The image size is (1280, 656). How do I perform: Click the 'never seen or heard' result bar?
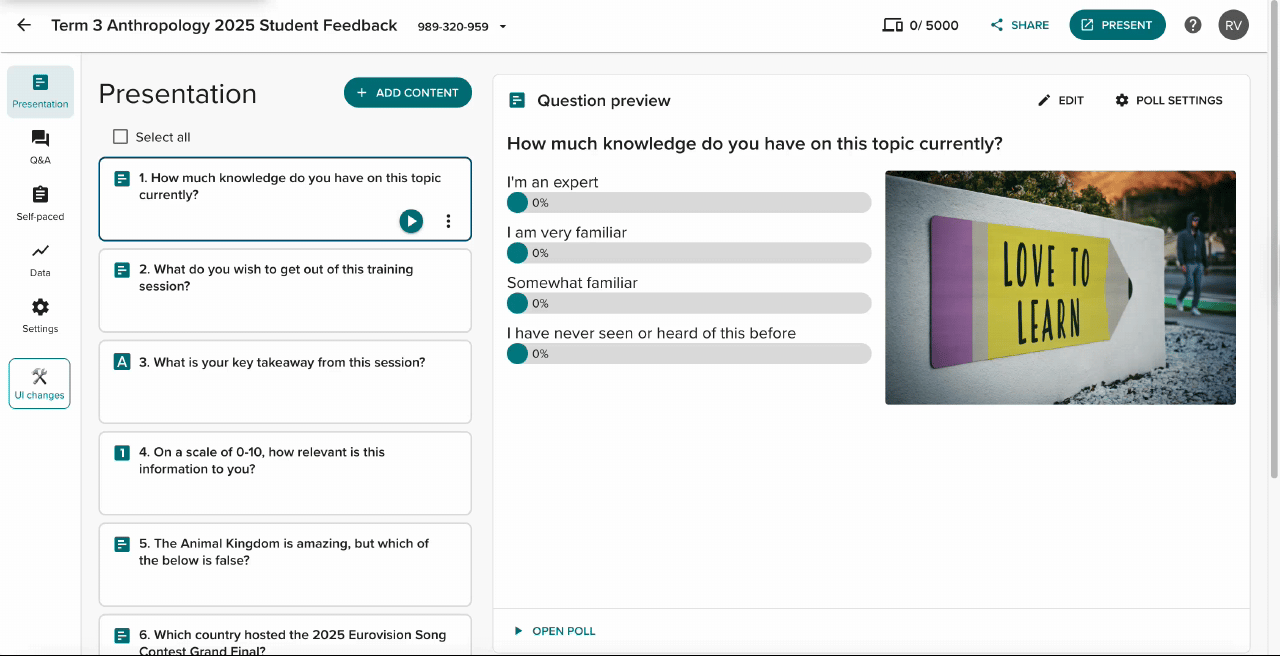689,354
